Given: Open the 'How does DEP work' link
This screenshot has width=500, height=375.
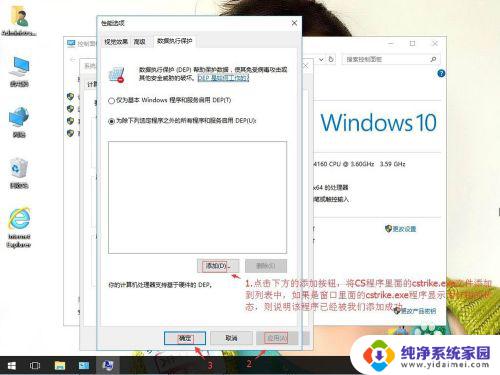Looking at the screenshot, I should tap(223, 78).
